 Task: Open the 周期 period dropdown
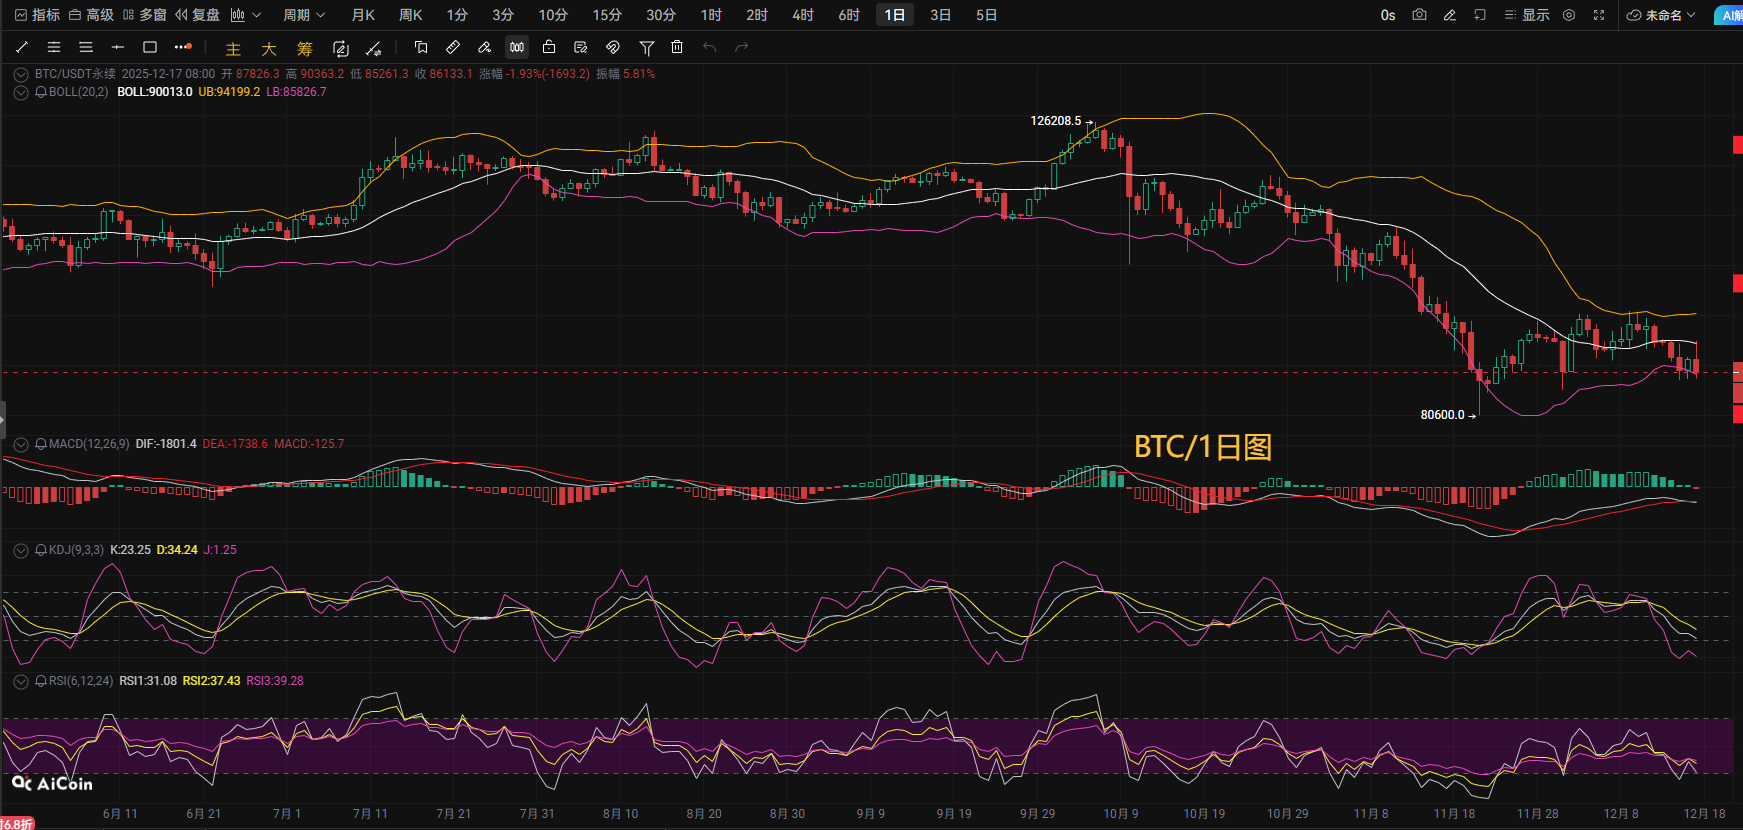coord(303,15)
